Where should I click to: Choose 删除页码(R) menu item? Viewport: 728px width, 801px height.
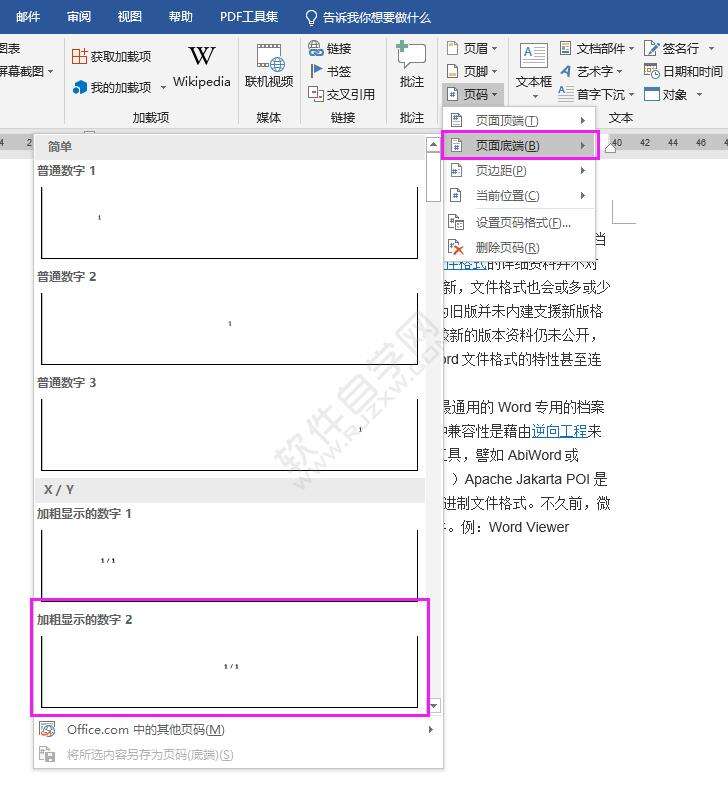(x=520, y=247)
